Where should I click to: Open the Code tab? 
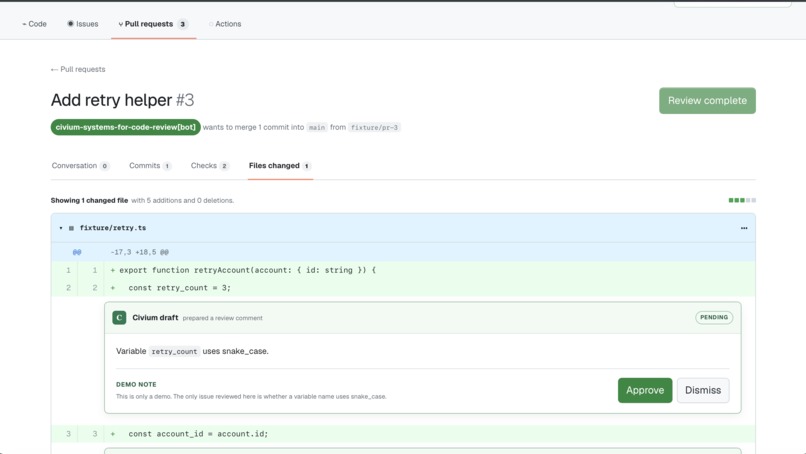pos(34,24)
